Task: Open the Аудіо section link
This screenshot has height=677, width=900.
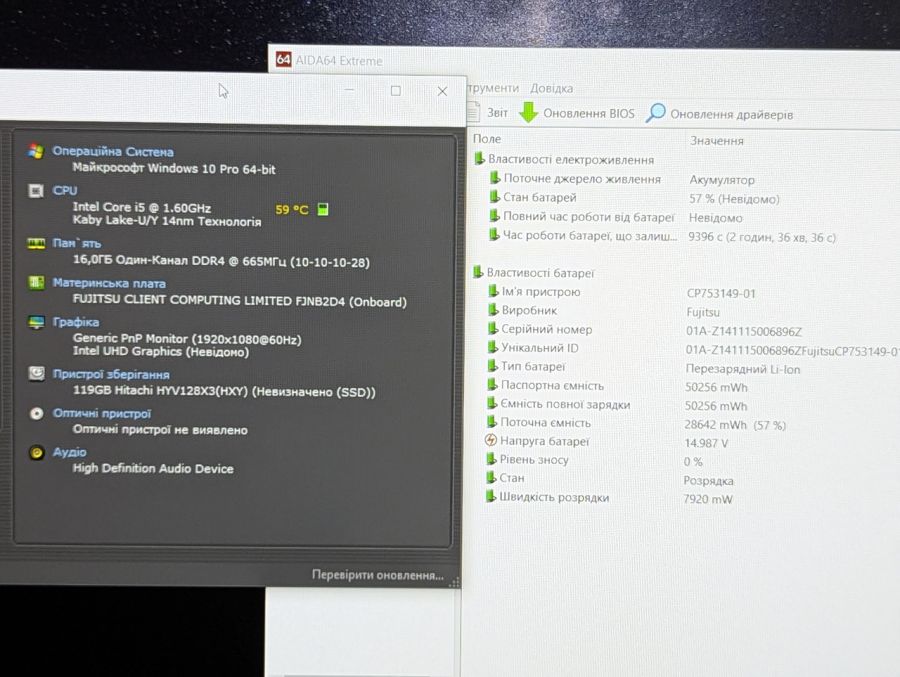Action: [x=69, y=452]
